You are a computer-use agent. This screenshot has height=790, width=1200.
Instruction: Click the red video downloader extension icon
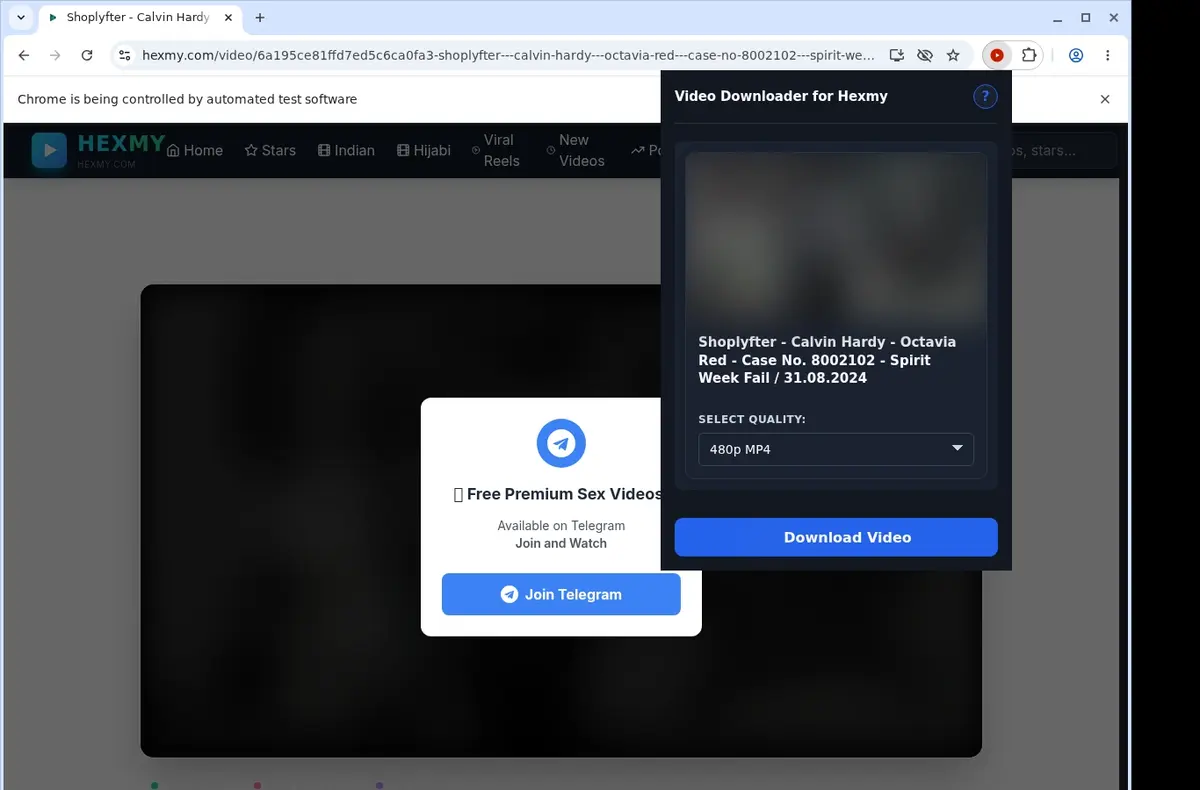(997, 56)
